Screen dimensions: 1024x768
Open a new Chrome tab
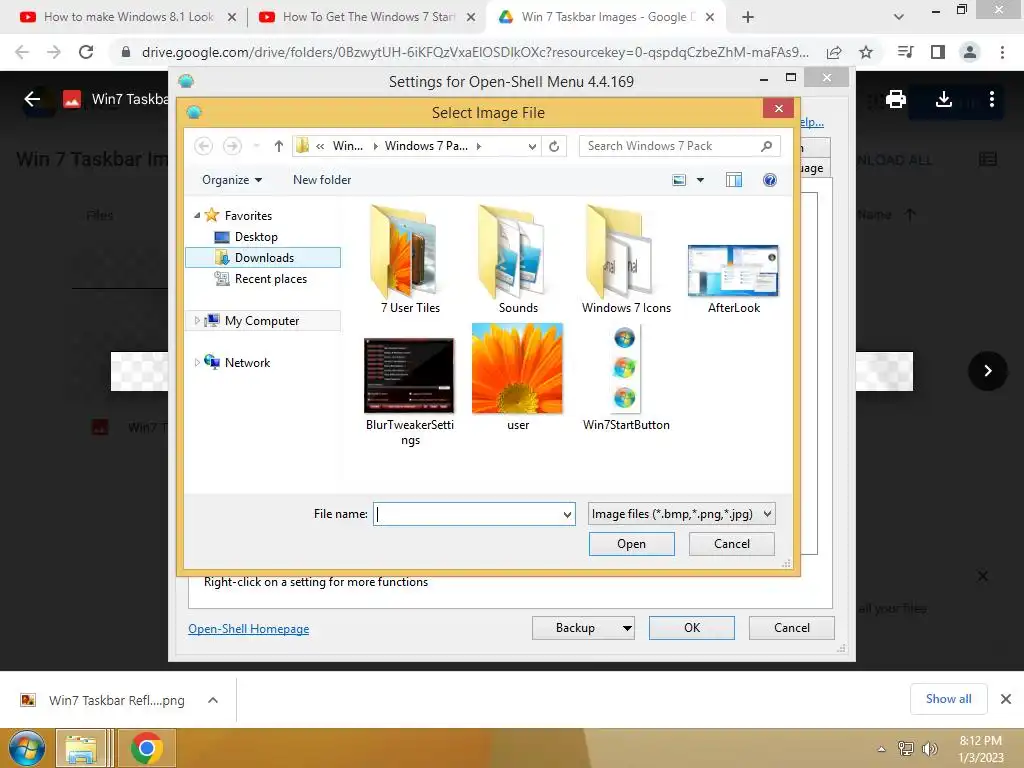point(748,17)
